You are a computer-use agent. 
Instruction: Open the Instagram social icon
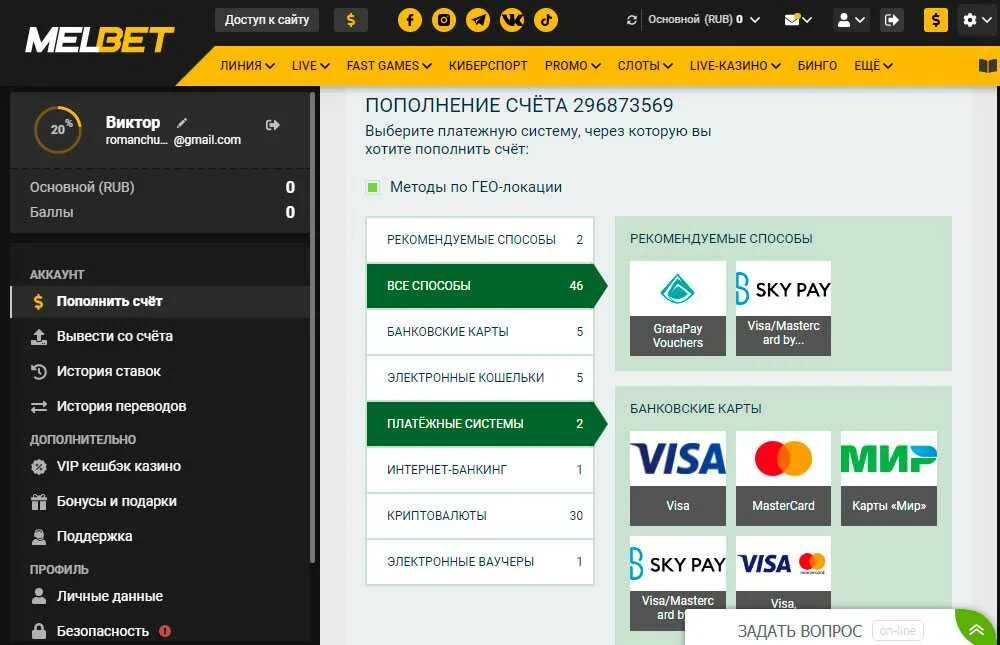coord(444,20)
